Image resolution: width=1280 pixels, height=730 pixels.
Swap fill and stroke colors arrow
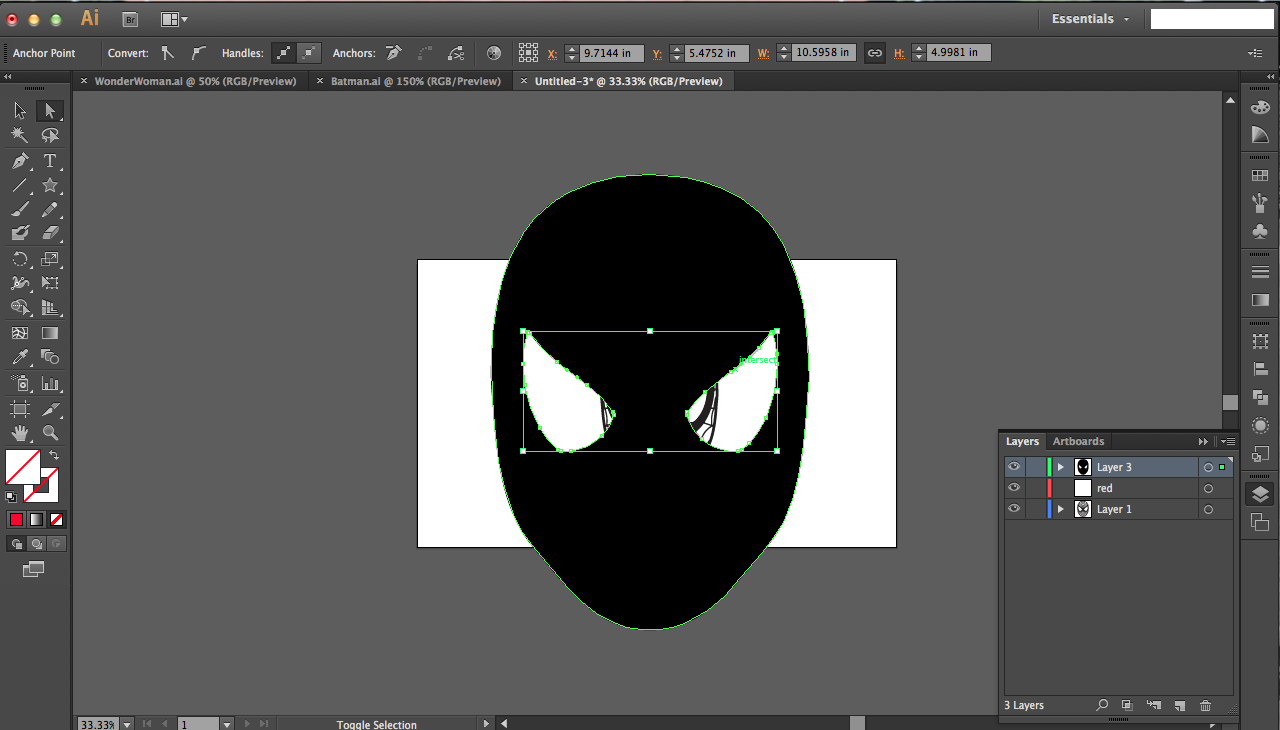pyautogui.click(x=54, y=455)
